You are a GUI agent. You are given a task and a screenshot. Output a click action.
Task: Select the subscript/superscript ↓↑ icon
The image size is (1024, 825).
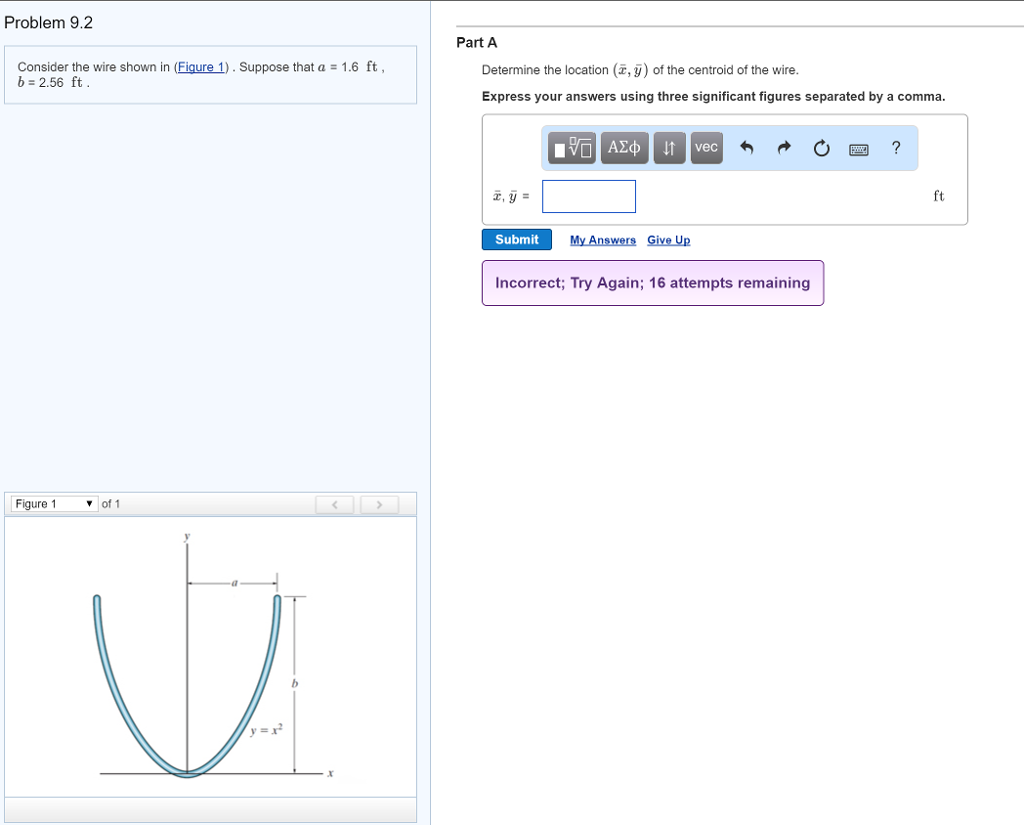(x=669, y=147)
